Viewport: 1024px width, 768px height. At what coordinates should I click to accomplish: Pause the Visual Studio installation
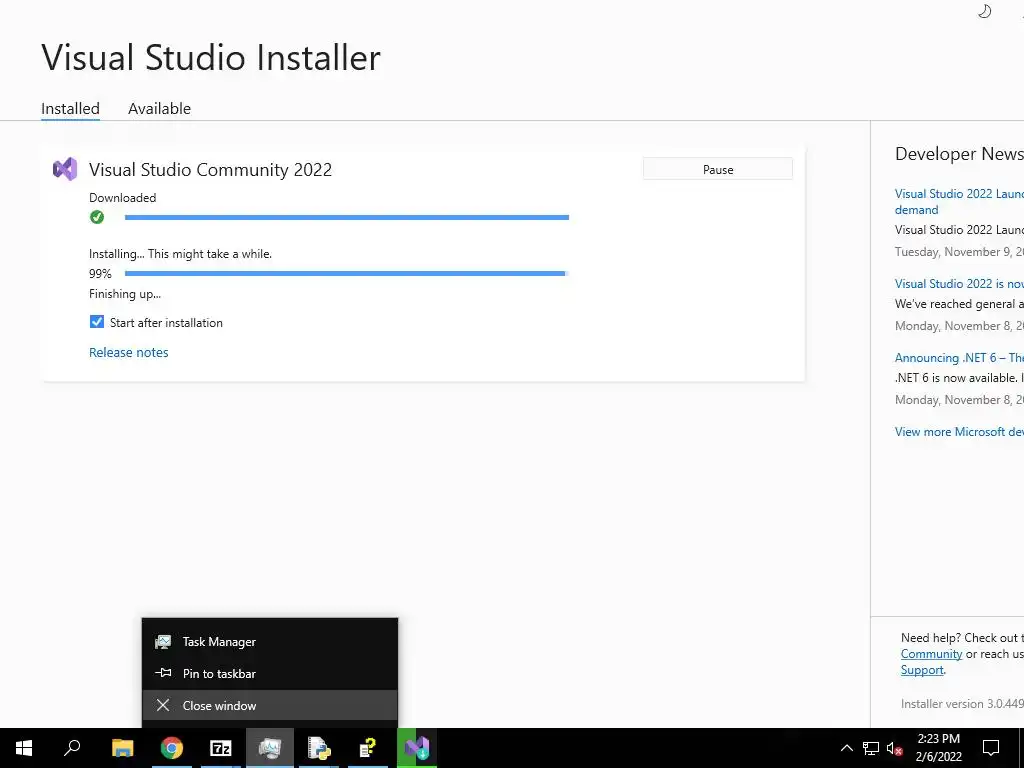(718, 169)
